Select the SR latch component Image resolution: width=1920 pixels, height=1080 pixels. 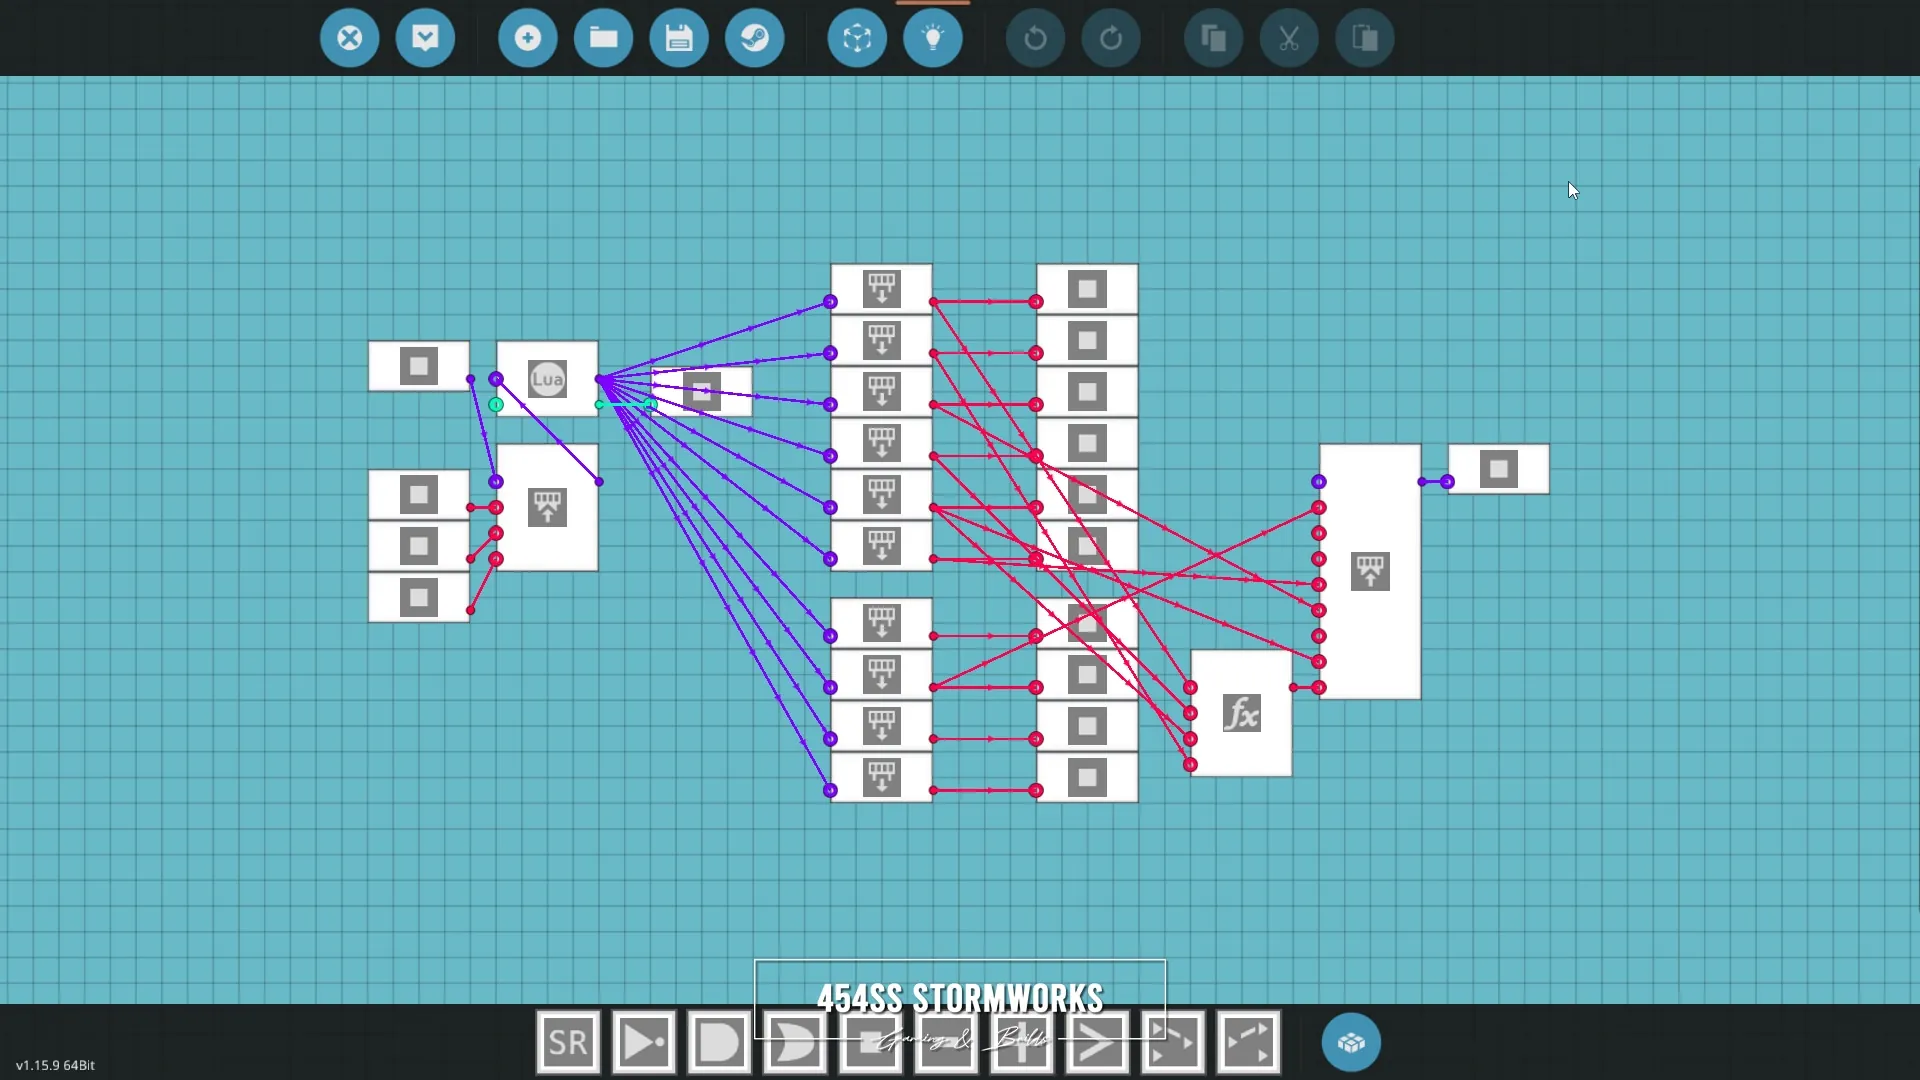pos(568,1043)
